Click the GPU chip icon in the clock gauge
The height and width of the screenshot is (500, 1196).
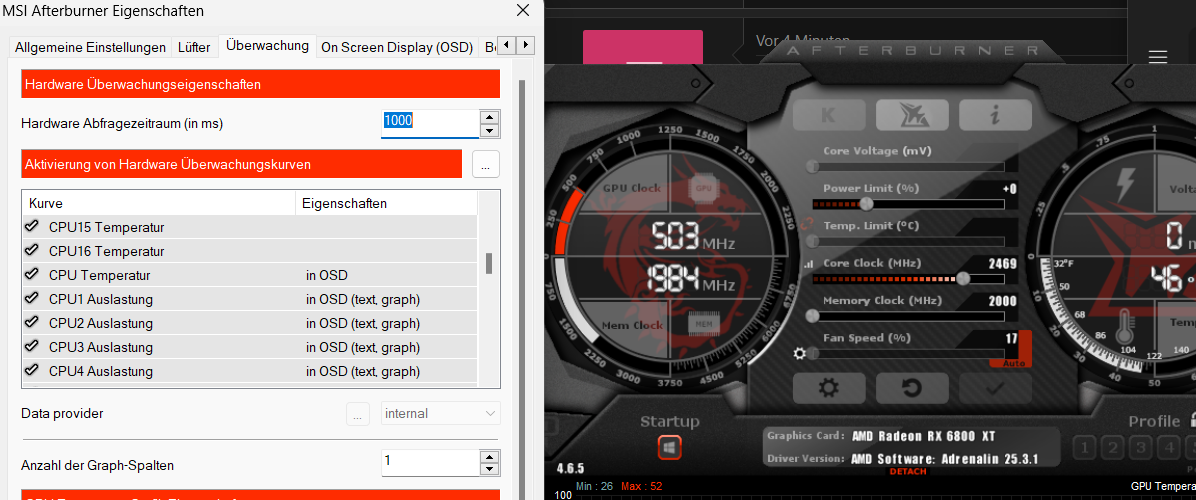point(702,187)
